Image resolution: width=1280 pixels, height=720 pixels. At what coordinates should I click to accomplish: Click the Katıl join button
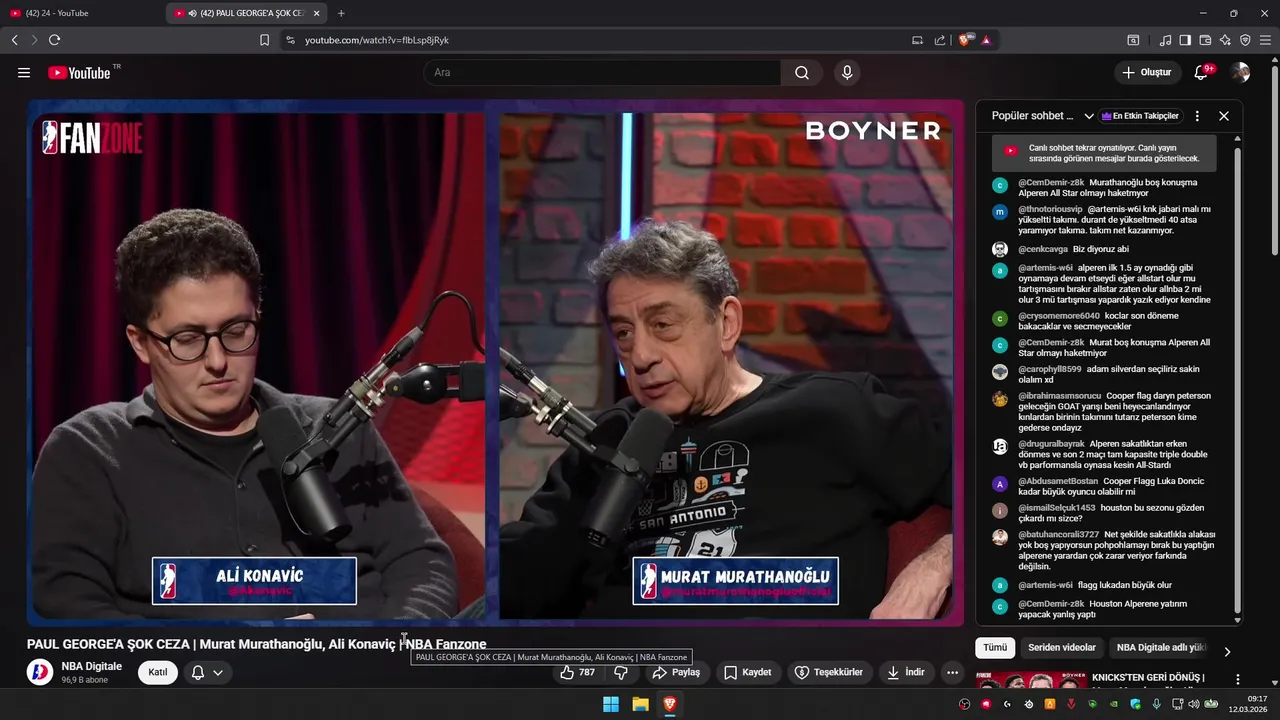[x=158, y=672]
